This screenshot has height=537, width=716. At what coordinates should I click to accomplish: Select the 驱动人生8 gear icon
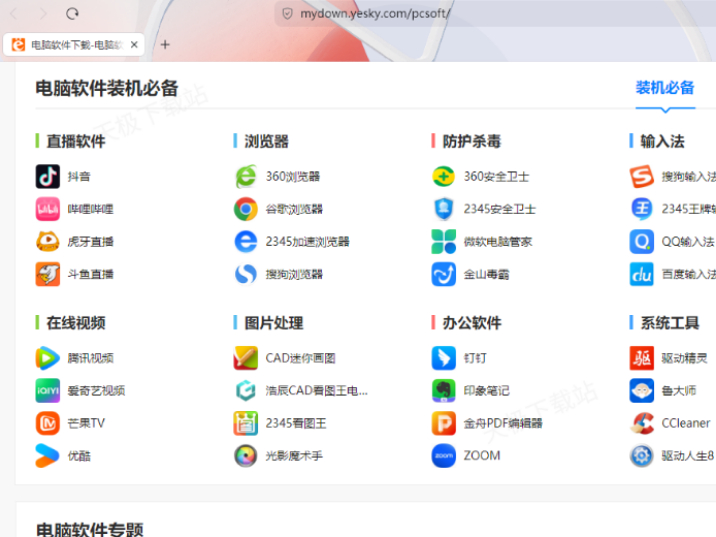click(x=642, y=456)
